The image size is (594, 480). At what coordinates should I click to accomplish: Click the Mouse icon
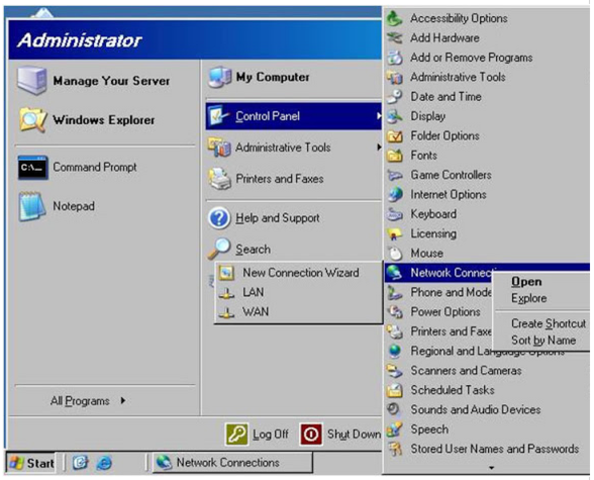click(x=394, y=253)
